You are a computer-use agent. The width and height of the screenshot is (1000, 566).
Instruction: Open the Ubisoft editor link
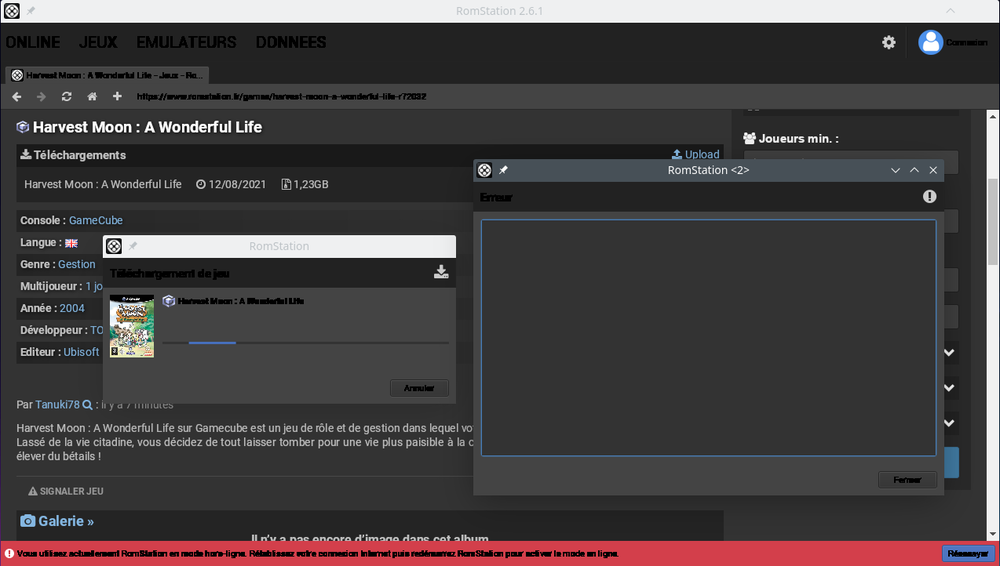pyautogui.click(x=81, y=352)
